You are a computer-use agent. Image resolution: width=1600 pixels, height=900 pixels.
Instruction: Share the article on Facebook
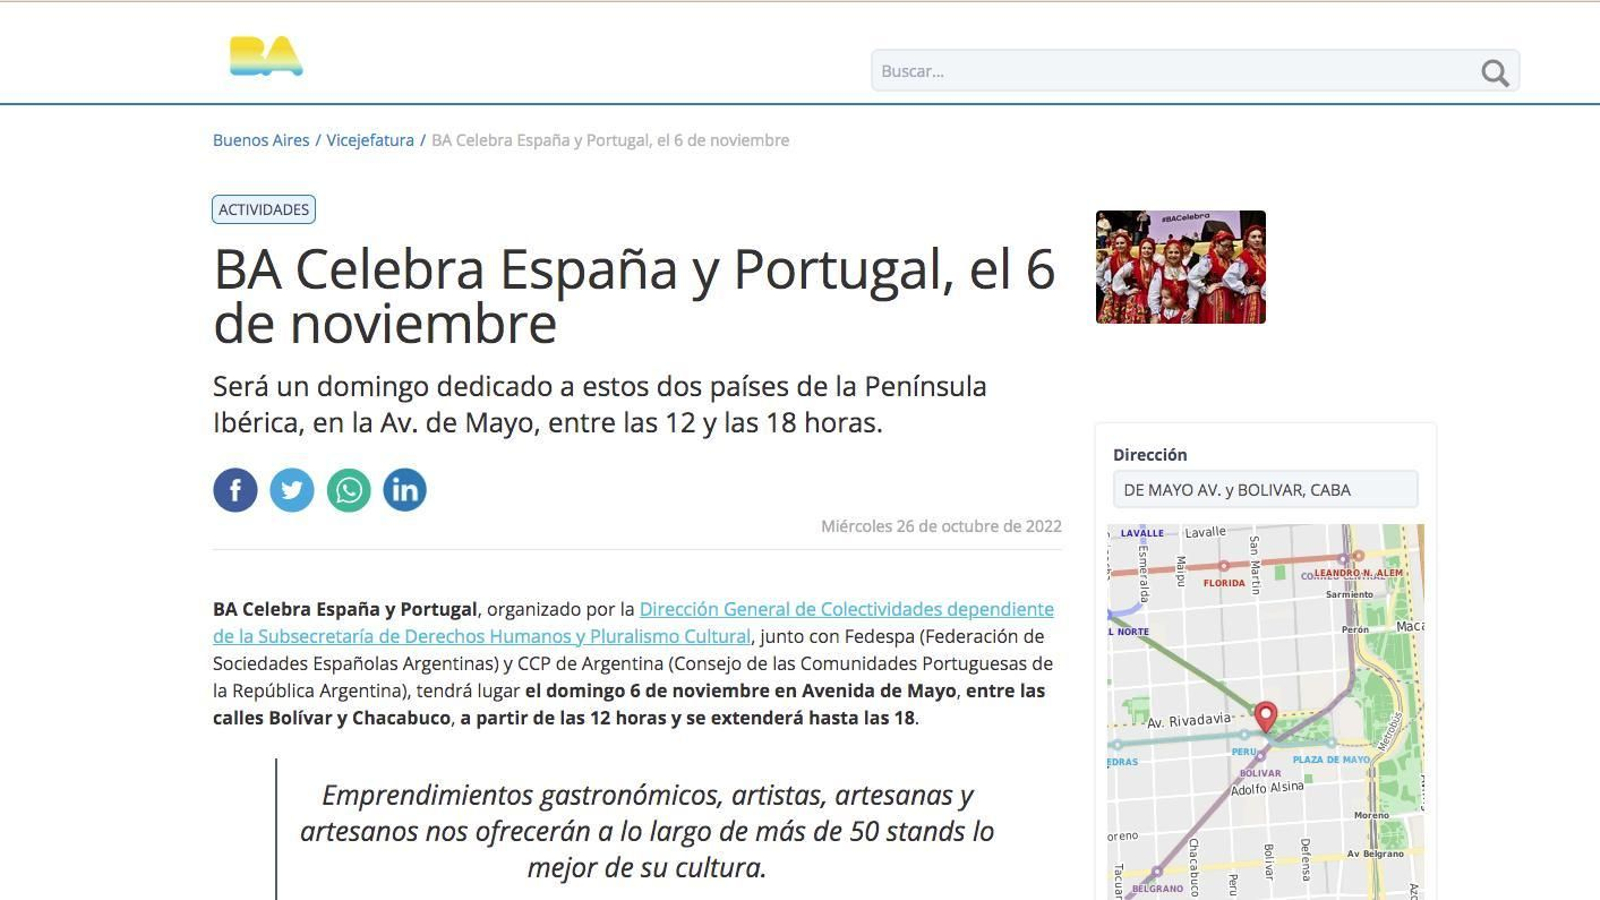pos(236,489)
